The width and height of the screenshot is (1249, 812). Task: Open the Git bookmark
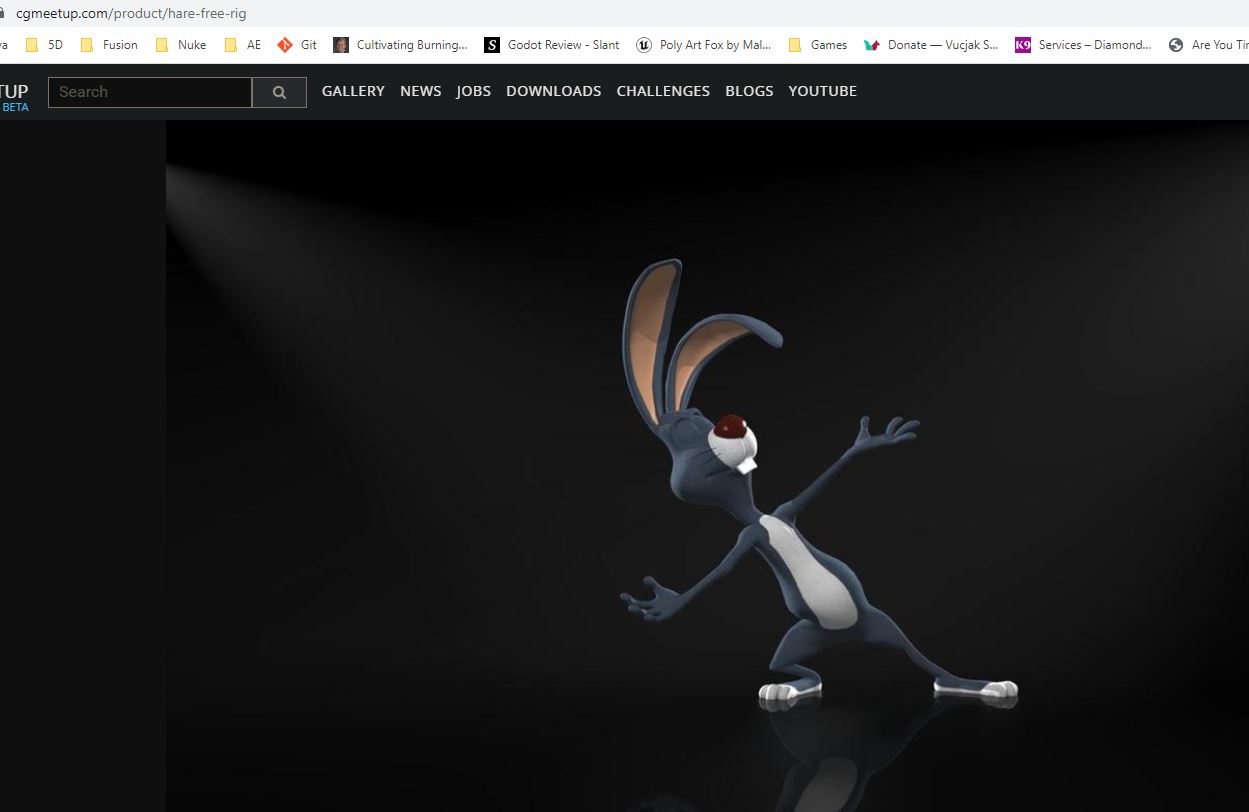tap(297, 45)
